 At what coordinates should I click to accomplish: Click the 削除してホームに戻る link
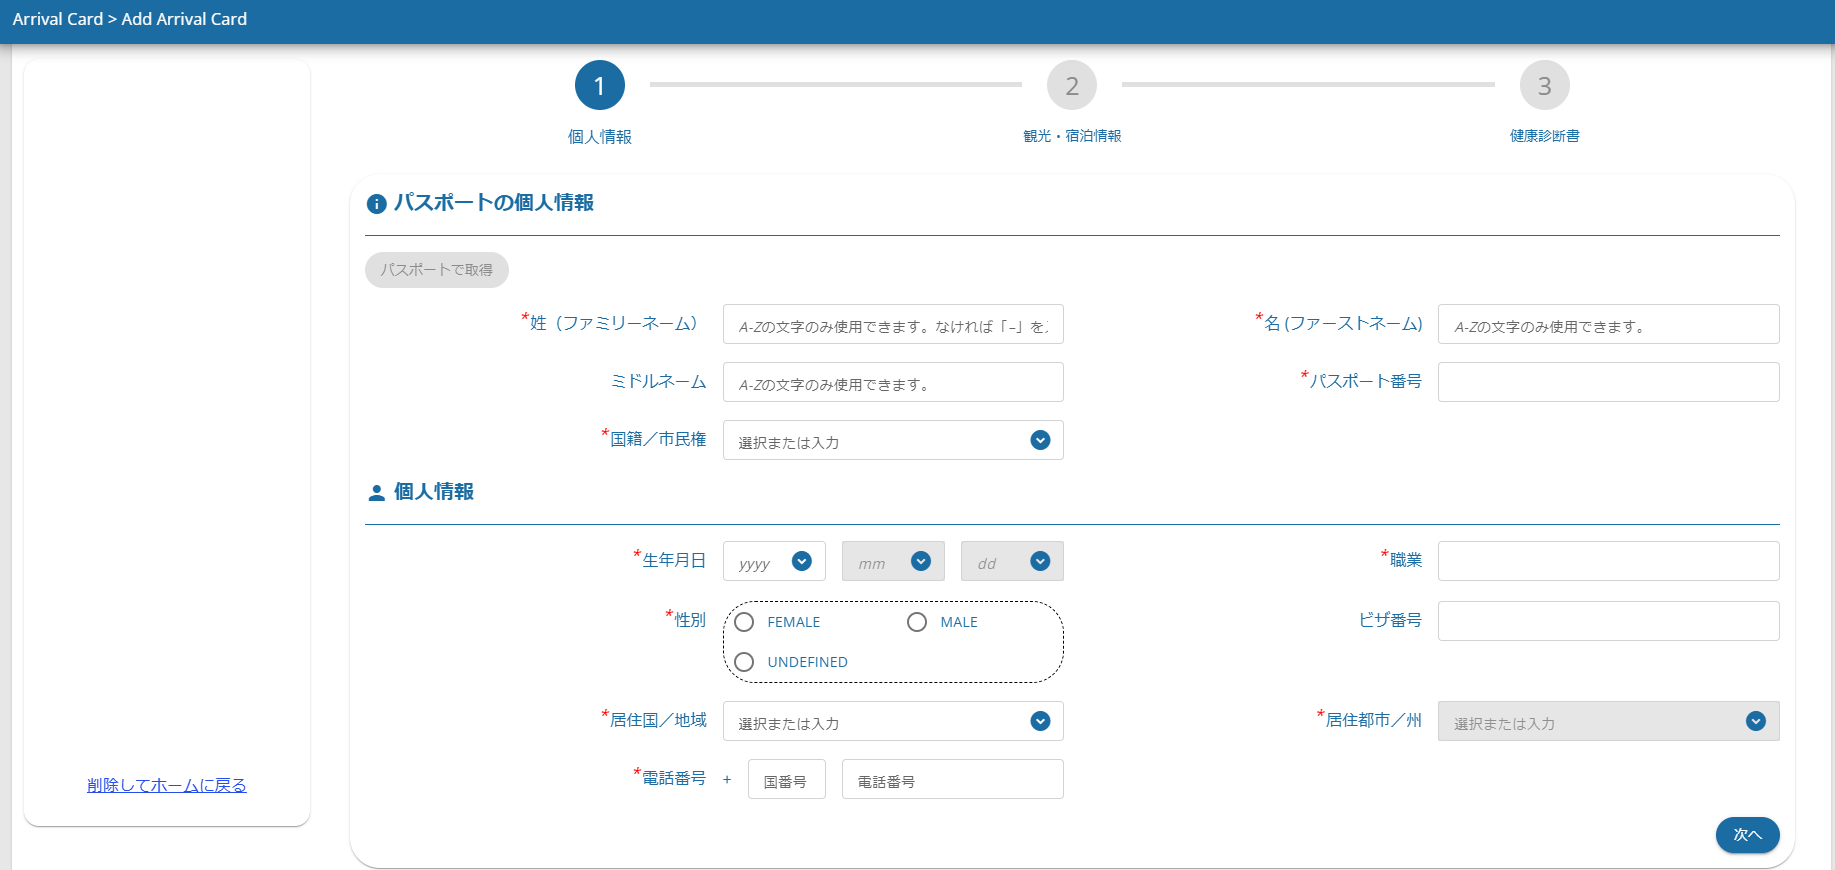pos(167,785)
